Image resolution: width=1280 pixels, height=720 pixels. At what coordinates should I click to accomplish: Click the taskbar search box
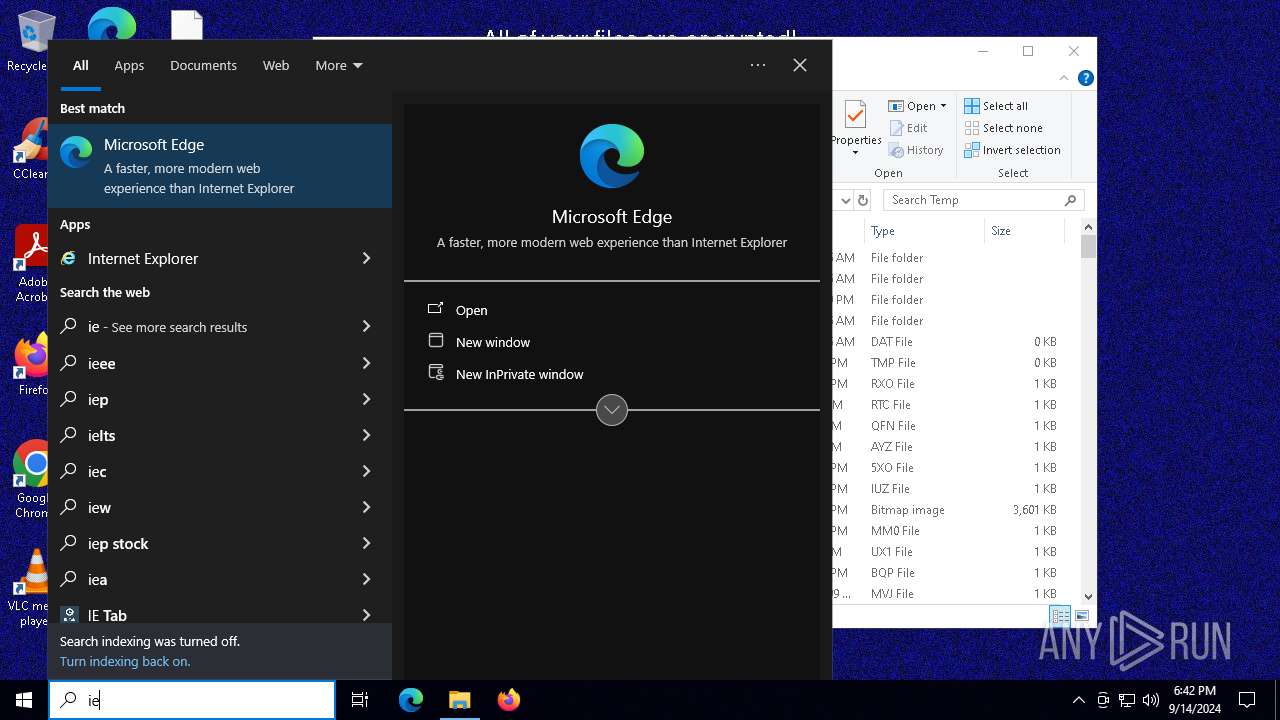(x=192, y=700)
